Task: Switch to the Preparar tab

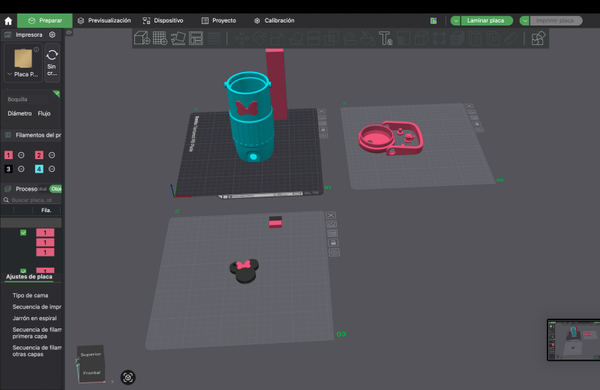Action: (45, 21)
